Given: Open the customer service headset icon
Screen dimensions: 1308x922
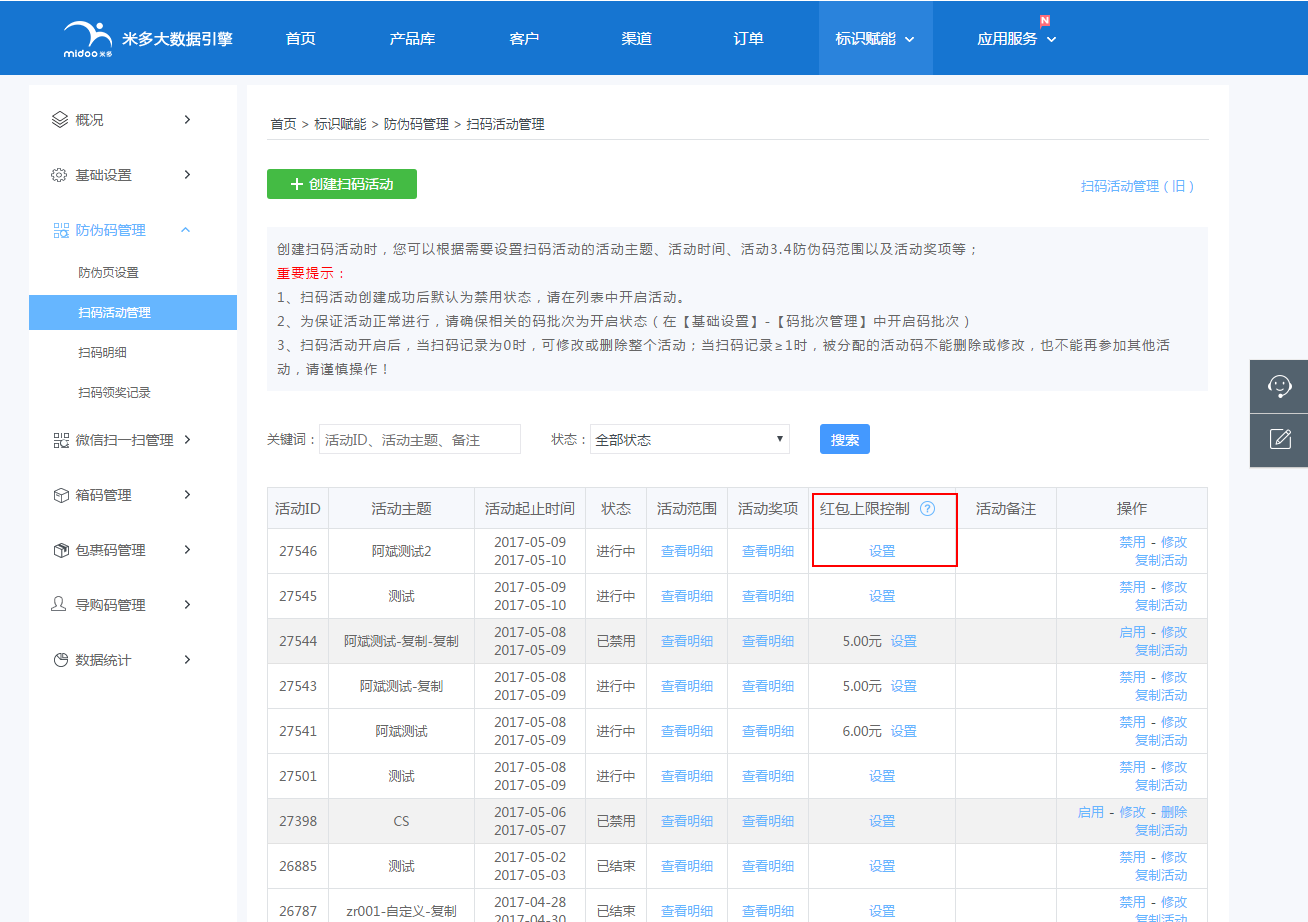Looking at the screenshot, I should [1279, 386].
